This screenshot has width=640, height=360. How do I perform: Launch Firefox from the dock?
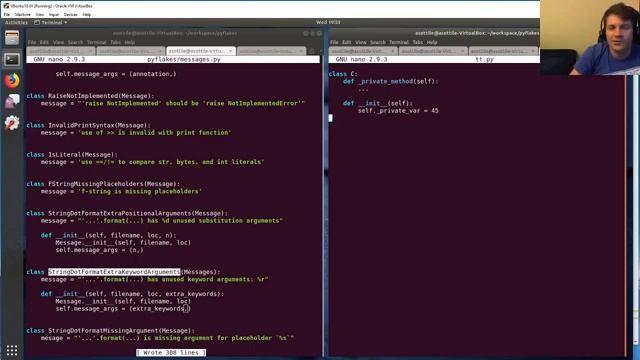[12, 80]
